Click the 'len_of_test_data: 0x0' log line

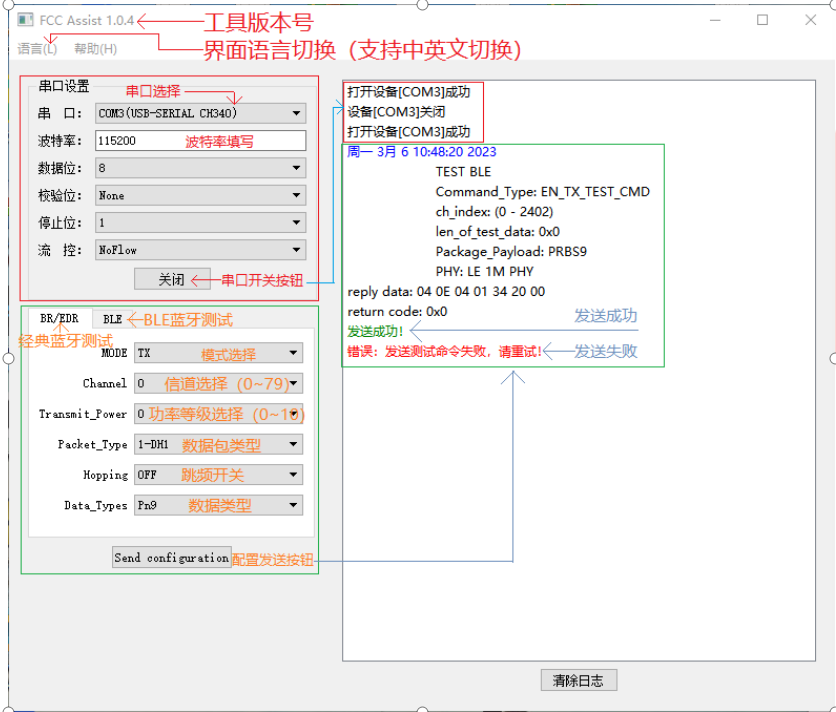[498, 231]
